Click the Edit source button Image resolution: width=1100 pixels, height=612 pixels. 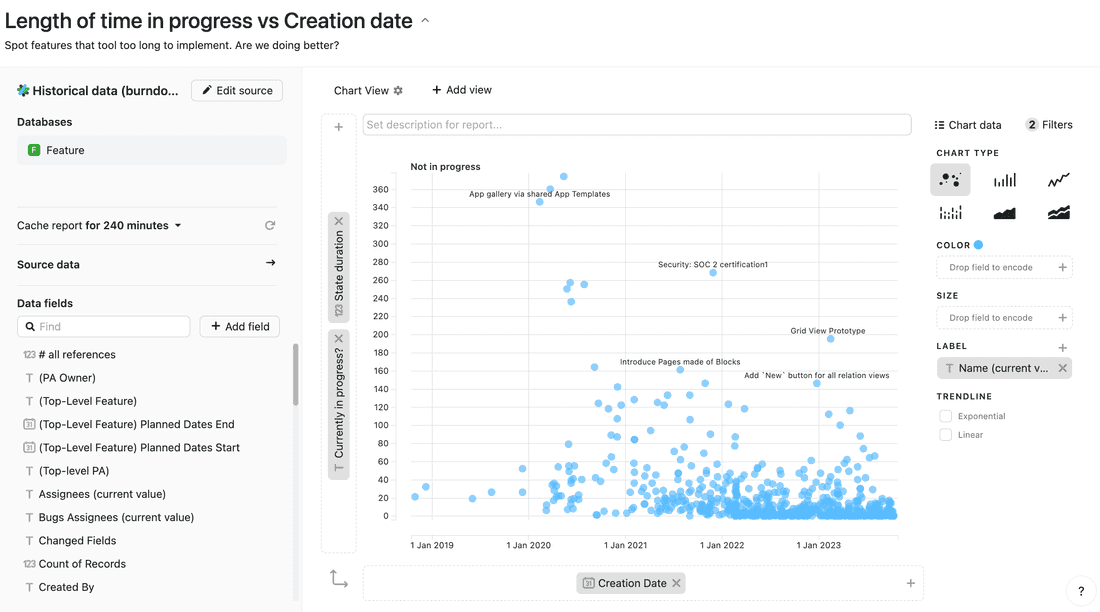click(237, 91)
